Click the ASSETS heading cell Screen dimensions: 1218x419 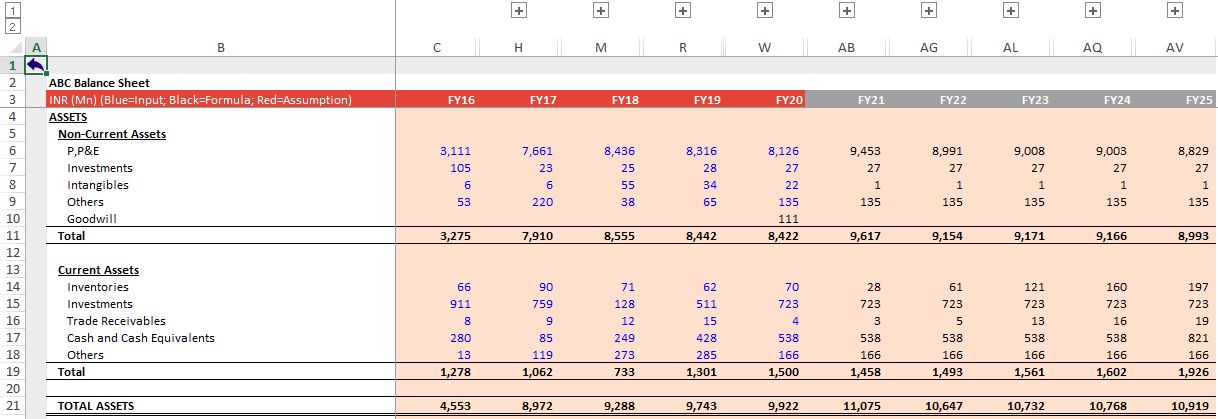[67, 117]
